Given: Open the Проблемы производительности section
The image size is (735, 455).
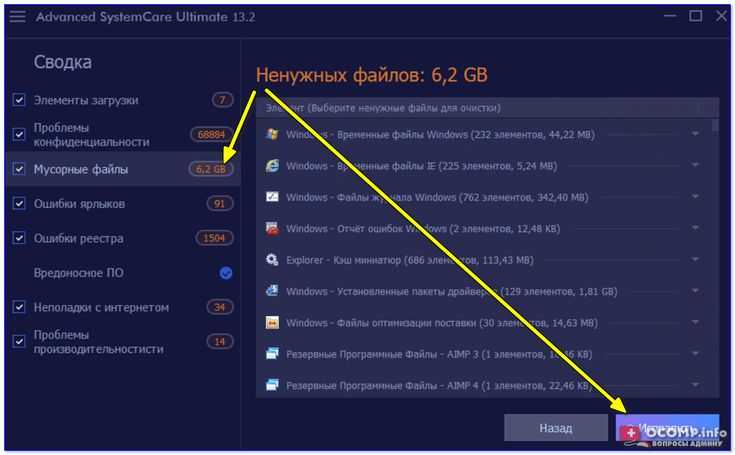Looking at the screenshot, I should tap(98, 342).
